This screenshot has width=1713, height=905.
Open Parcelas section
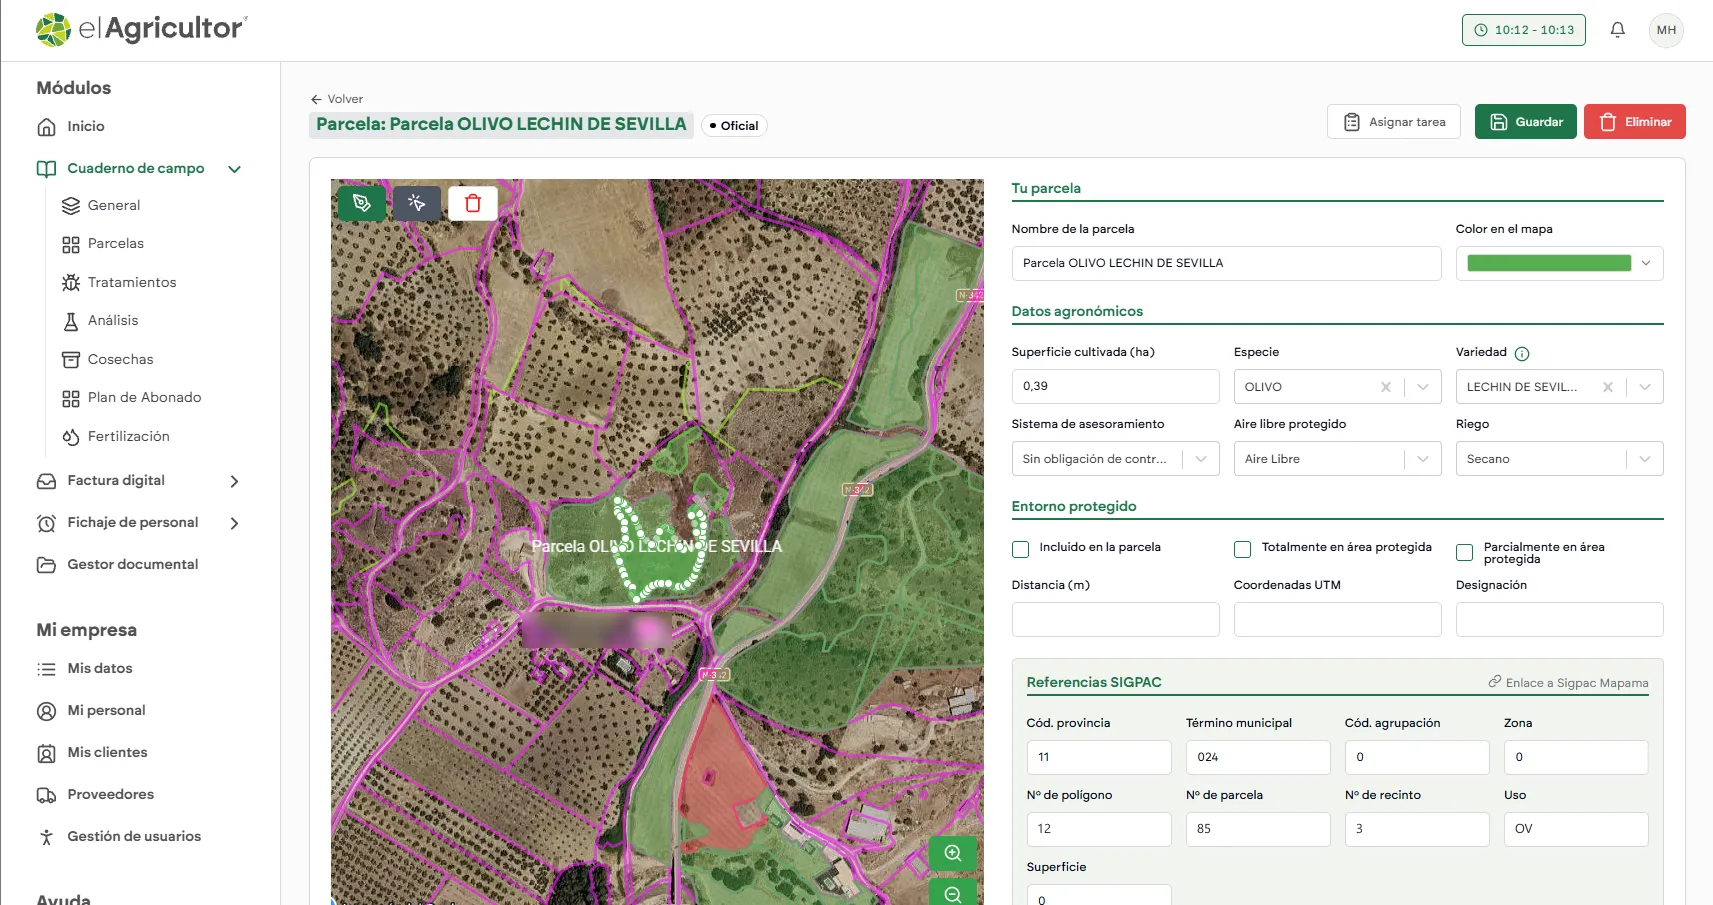[x=116, y=243]
